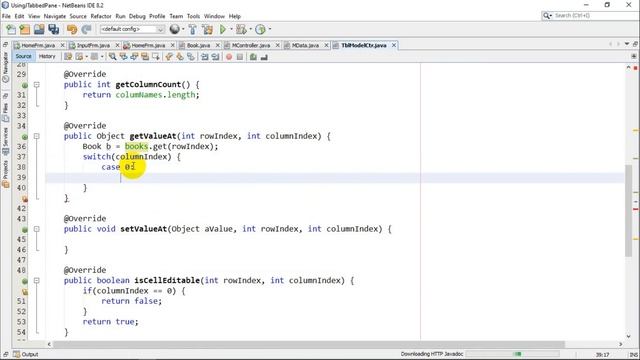Close the Book.java tab
The width and height of the screenshot is (640, 360).
(218, 45)
